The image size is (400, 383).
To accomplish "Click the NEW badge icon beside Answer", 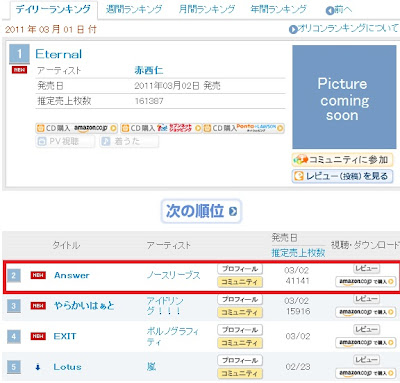I will [x=38, y=275].
